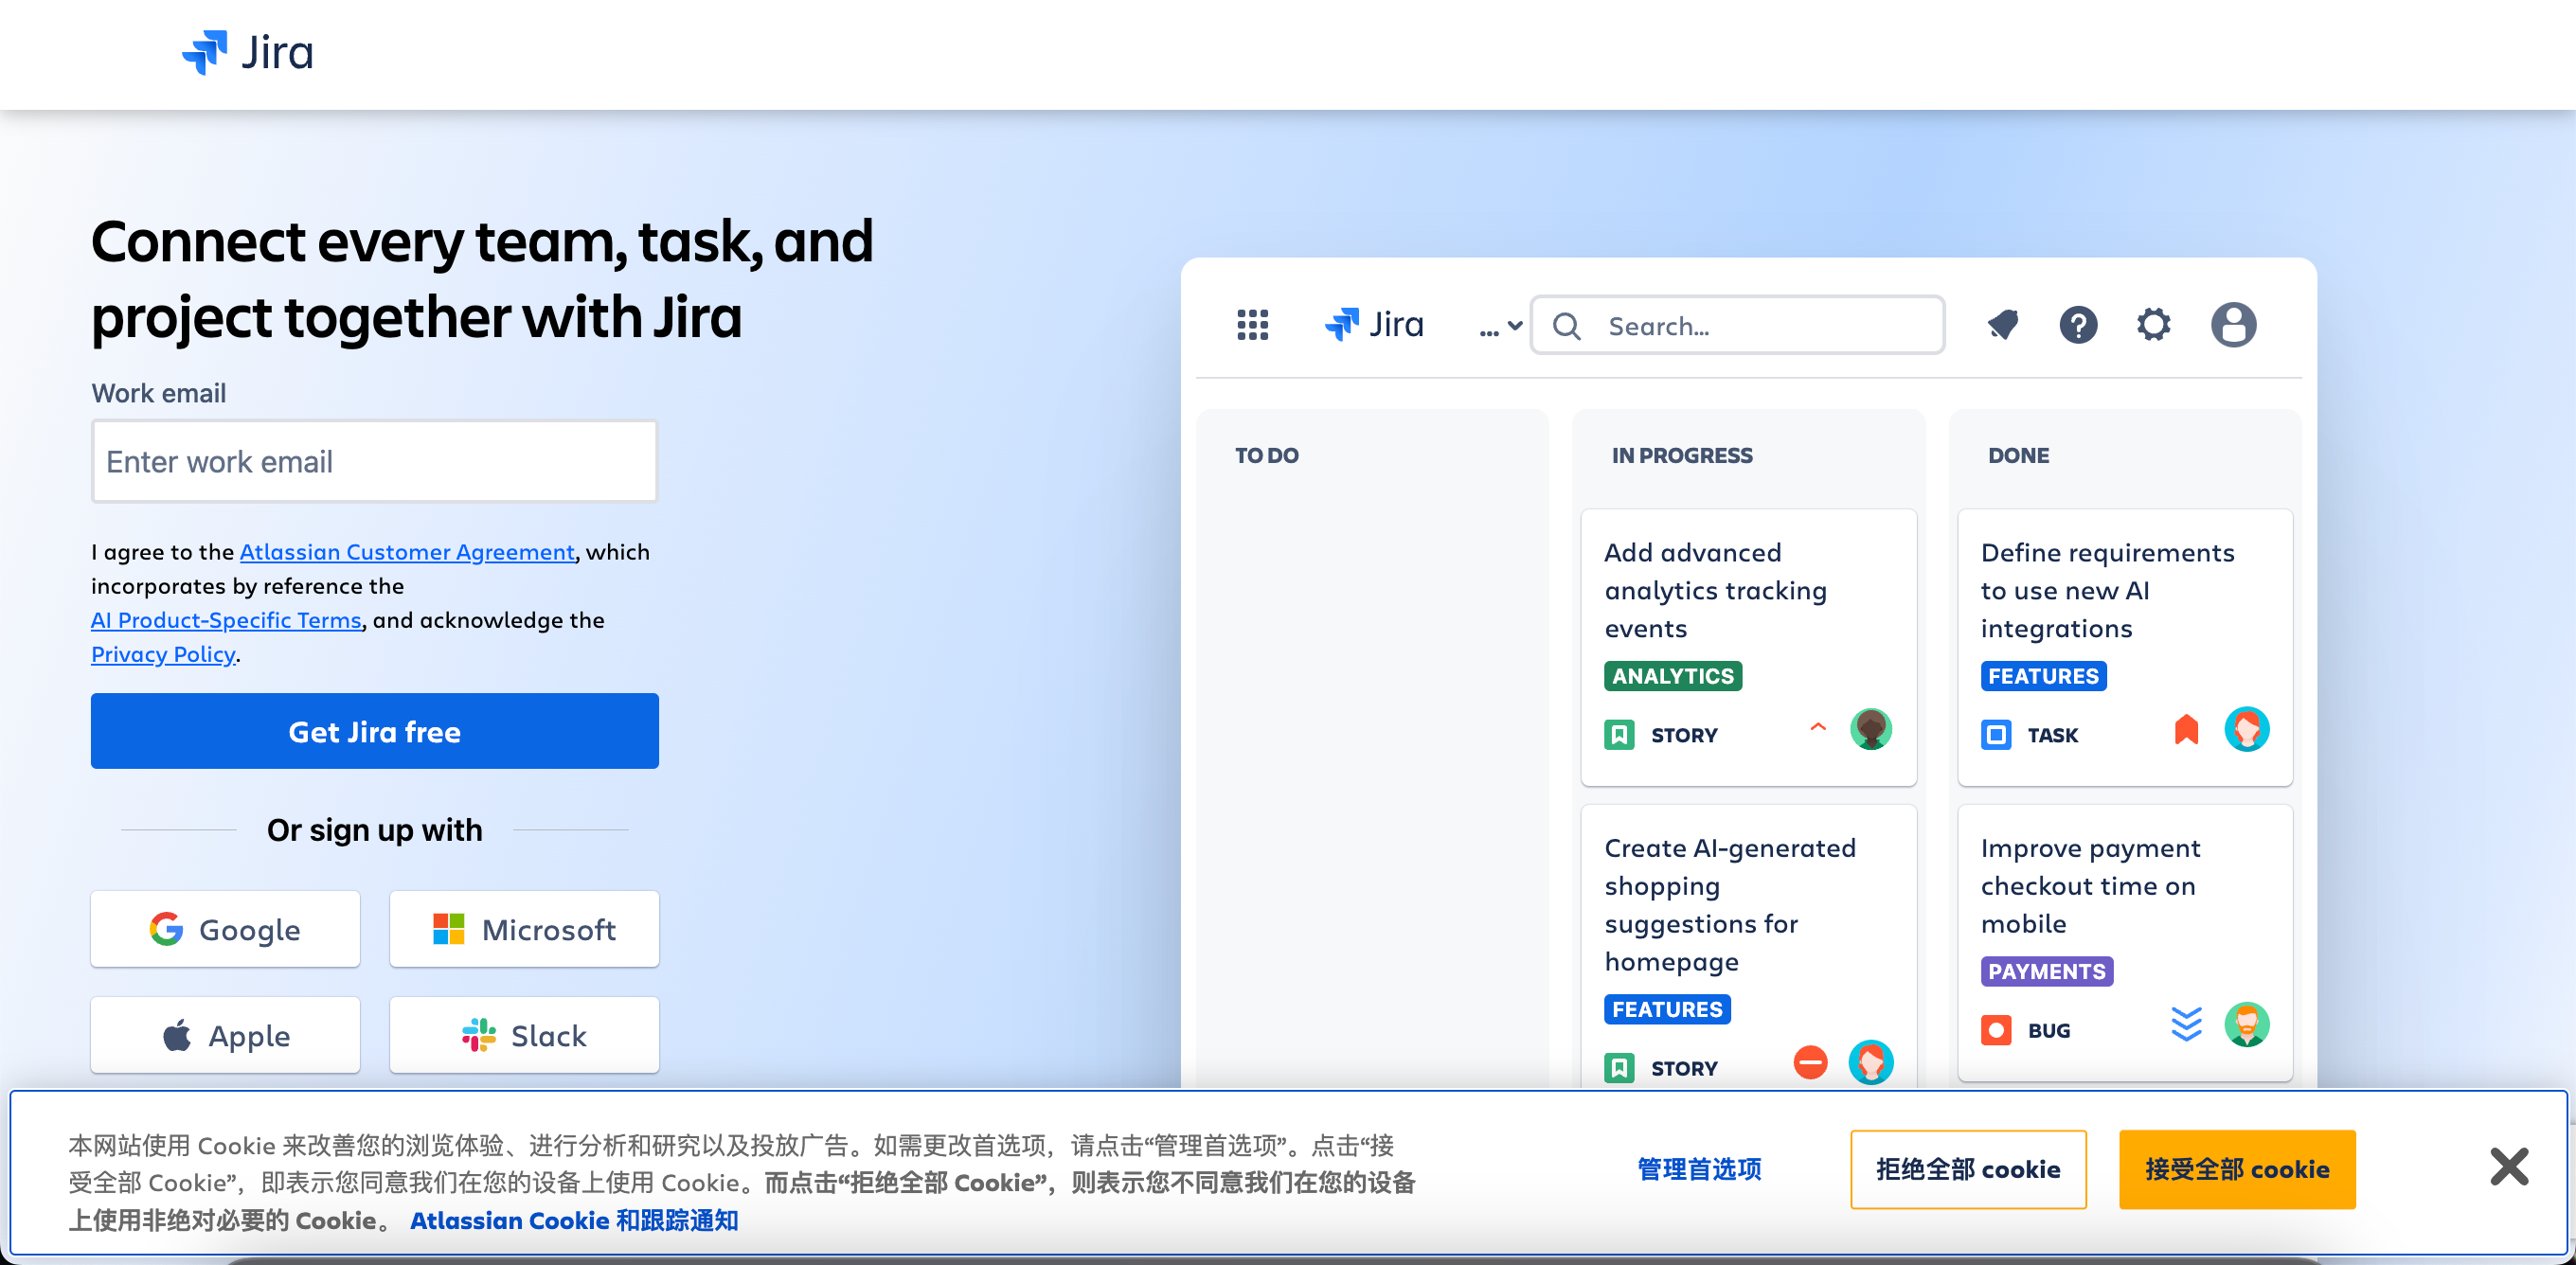The image size is (2576, 1265).
Task: Open the Privacy Policy link
Action: click(163, 653)
